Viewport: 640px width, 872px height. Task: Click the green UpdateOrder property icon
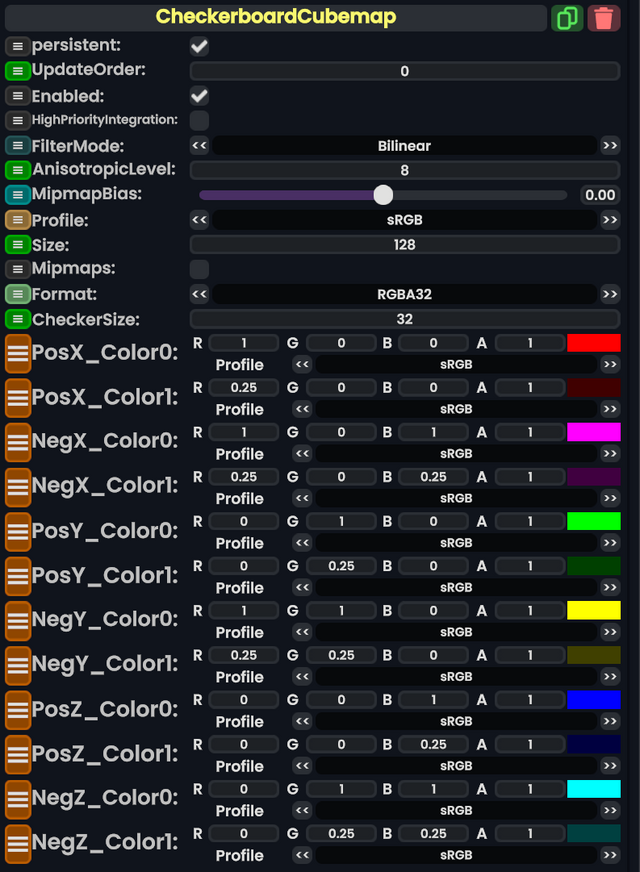click(15, 70)
